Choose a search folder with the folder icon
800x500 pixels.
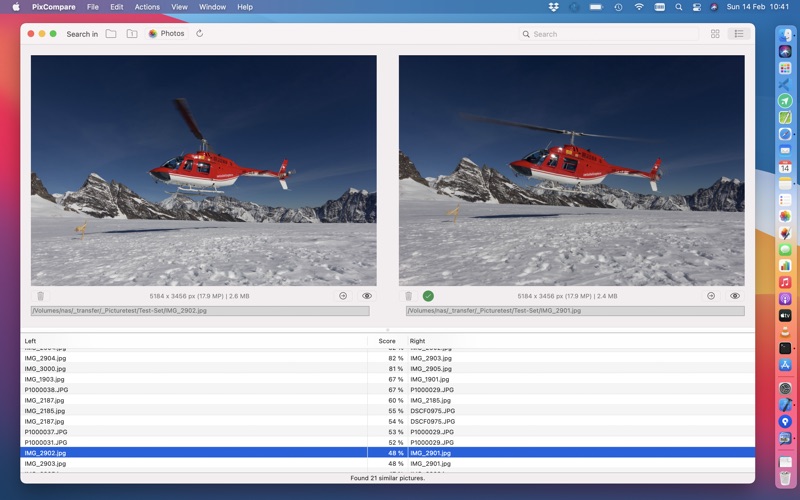coord(111,34)
